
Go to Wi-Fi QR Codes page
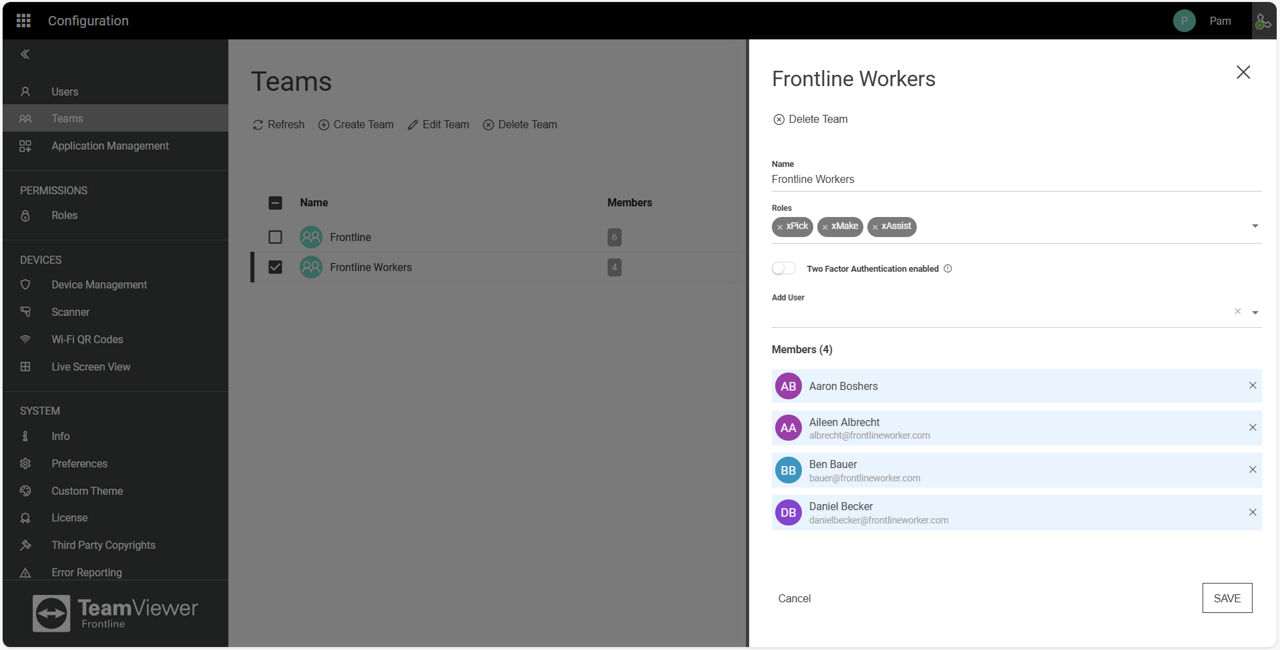point(87,340)
